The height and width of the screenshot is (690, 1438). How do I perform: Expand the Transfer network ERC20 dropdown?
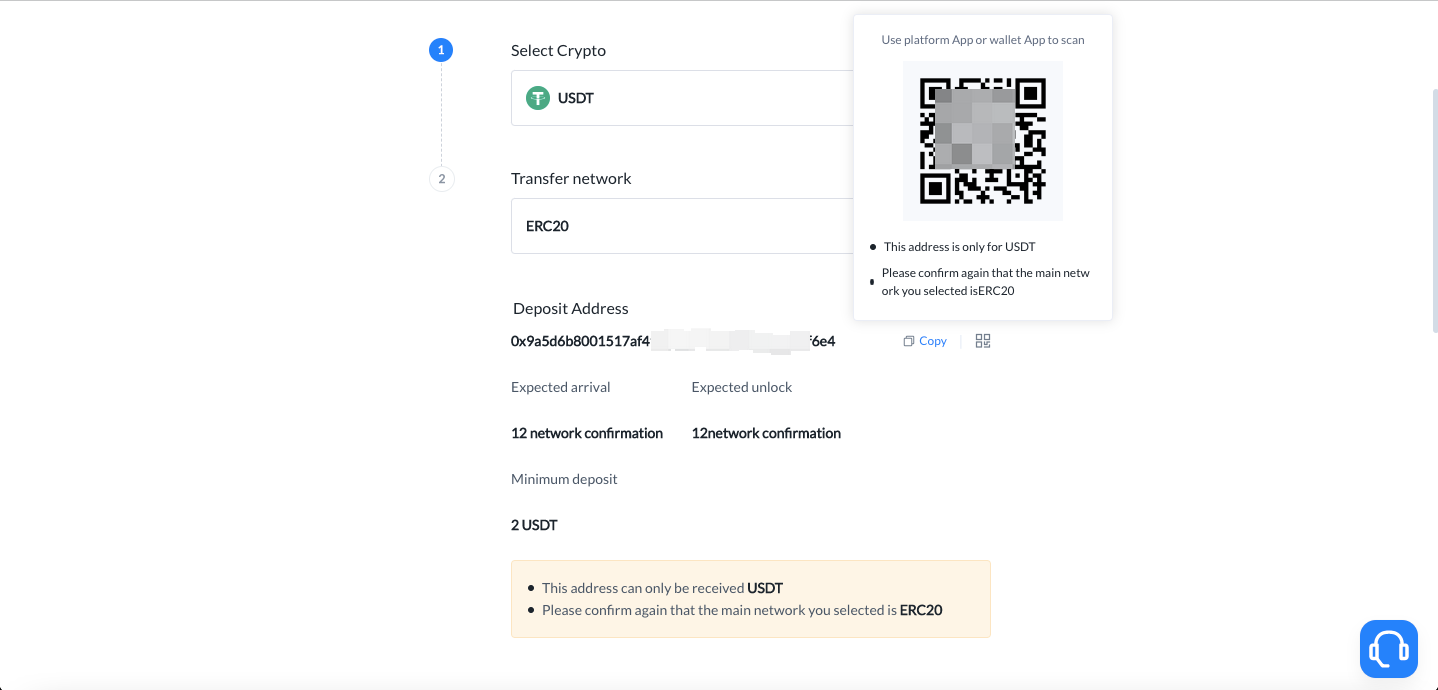click(x=682, y=226)
